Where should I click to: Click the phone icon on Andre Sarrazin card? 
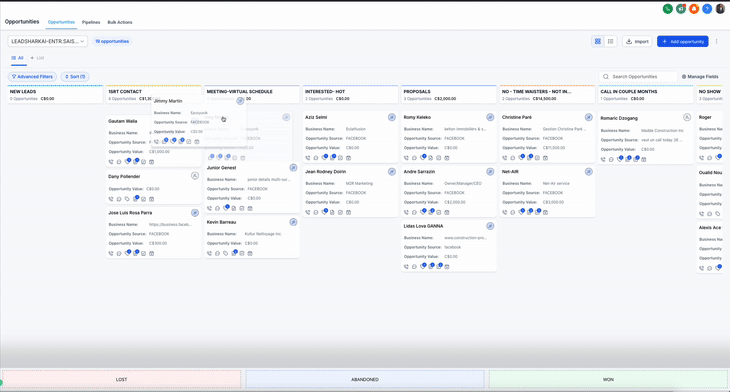coord(406,212)
